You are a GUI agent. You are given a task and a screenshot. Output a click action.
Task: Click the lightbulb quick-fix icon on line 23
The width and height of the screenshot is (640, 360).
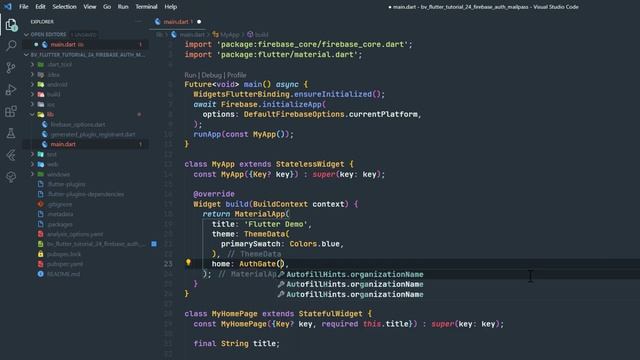pos(188,262)
